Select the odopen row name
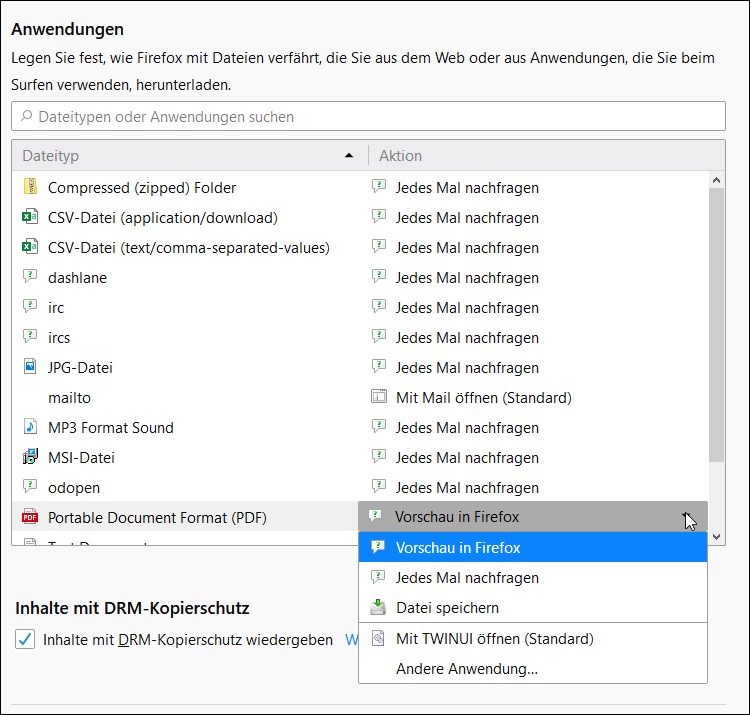The image size is (750, 715). [74, 487]
